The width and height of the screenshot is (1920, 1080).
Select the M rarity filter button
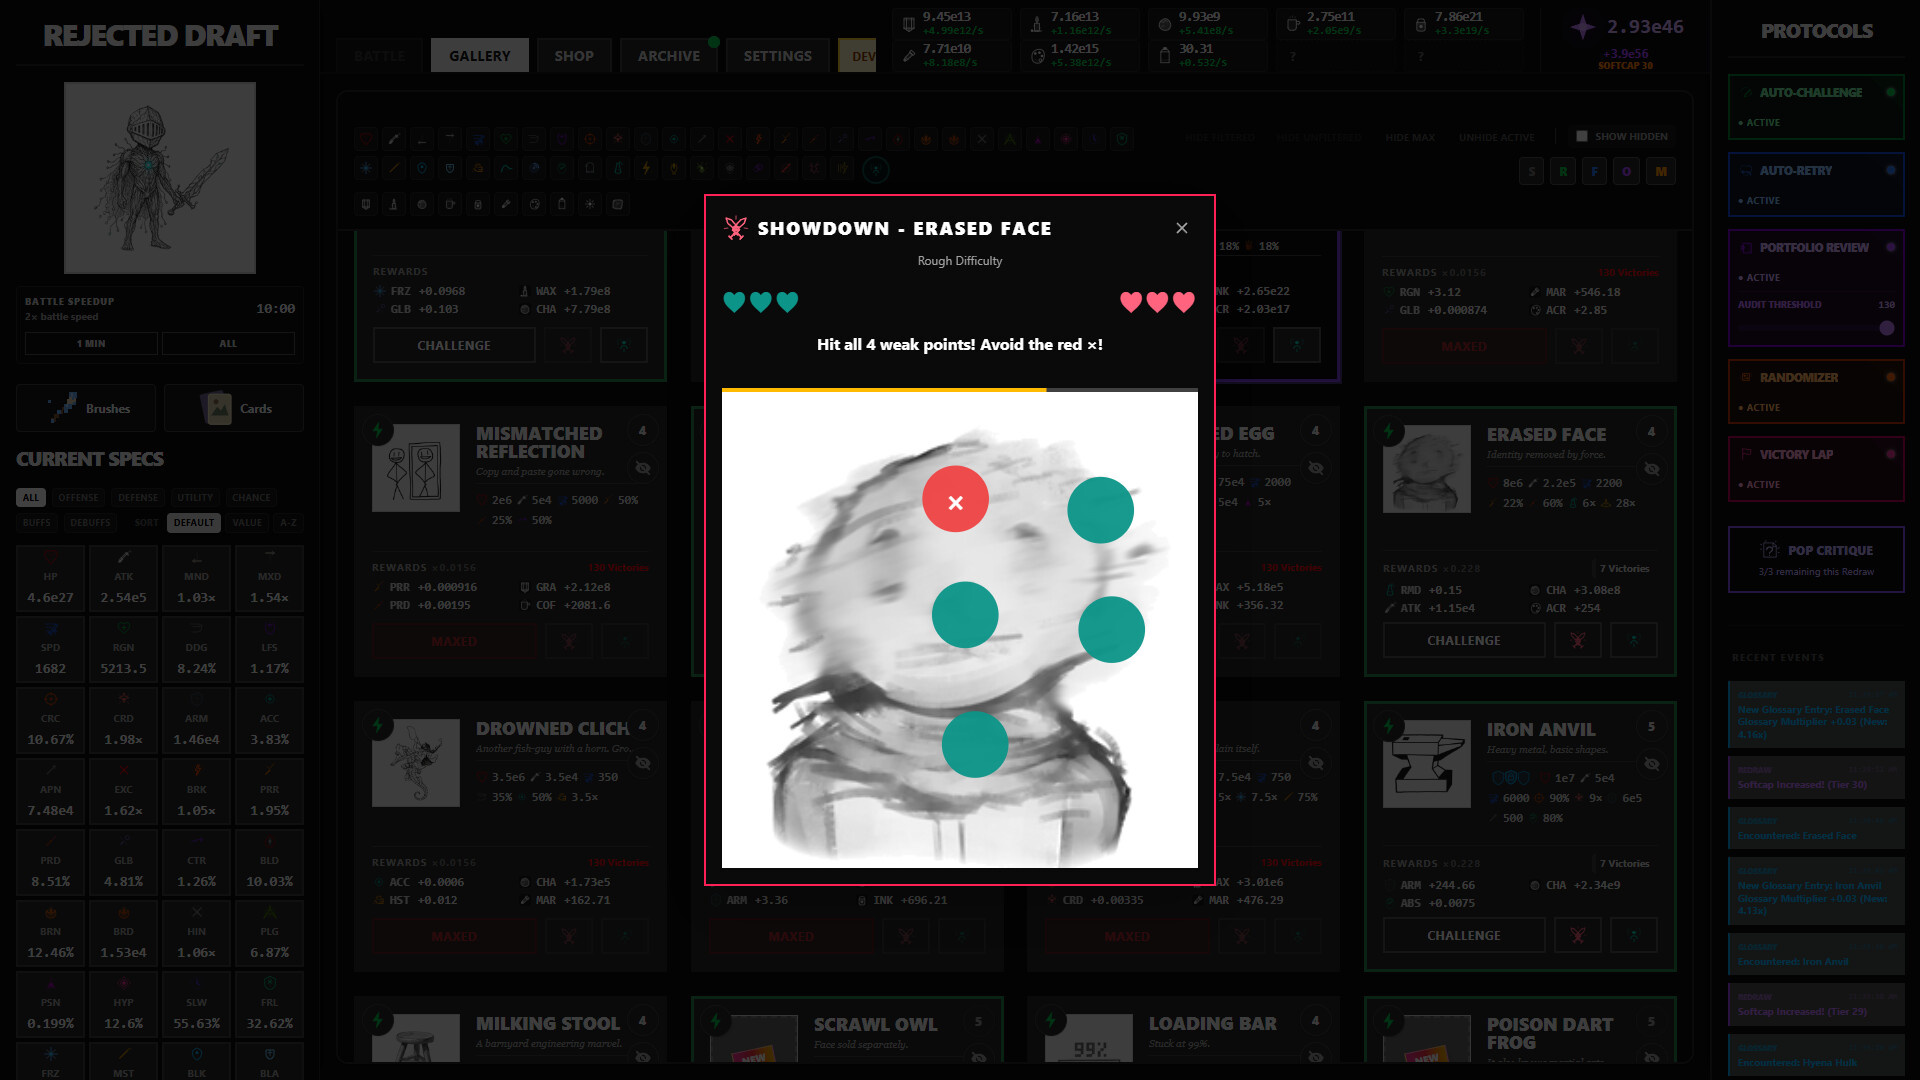point(1661,172)
